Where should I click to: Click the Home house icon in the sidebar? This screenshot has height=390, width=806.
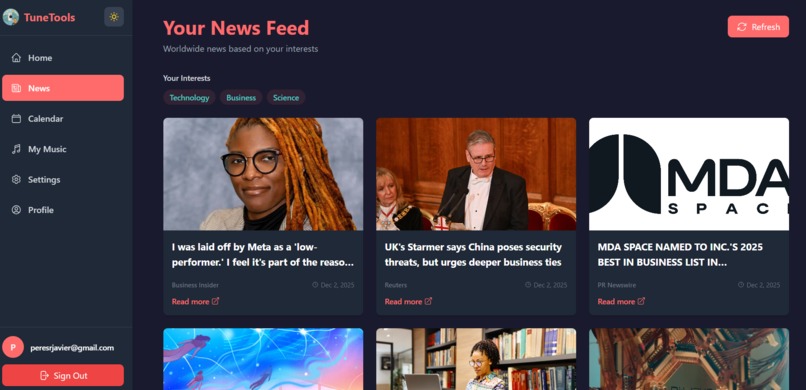tap(16, 58)
